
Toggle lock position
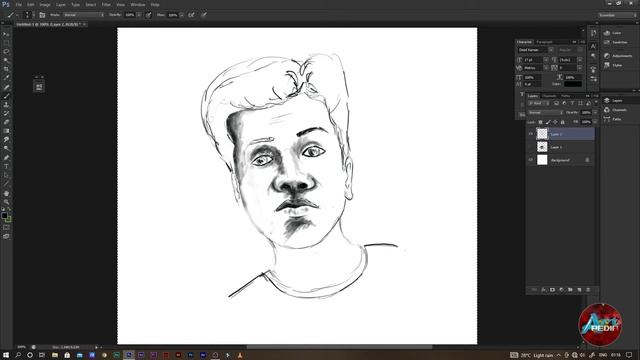[x=555, y=122]
